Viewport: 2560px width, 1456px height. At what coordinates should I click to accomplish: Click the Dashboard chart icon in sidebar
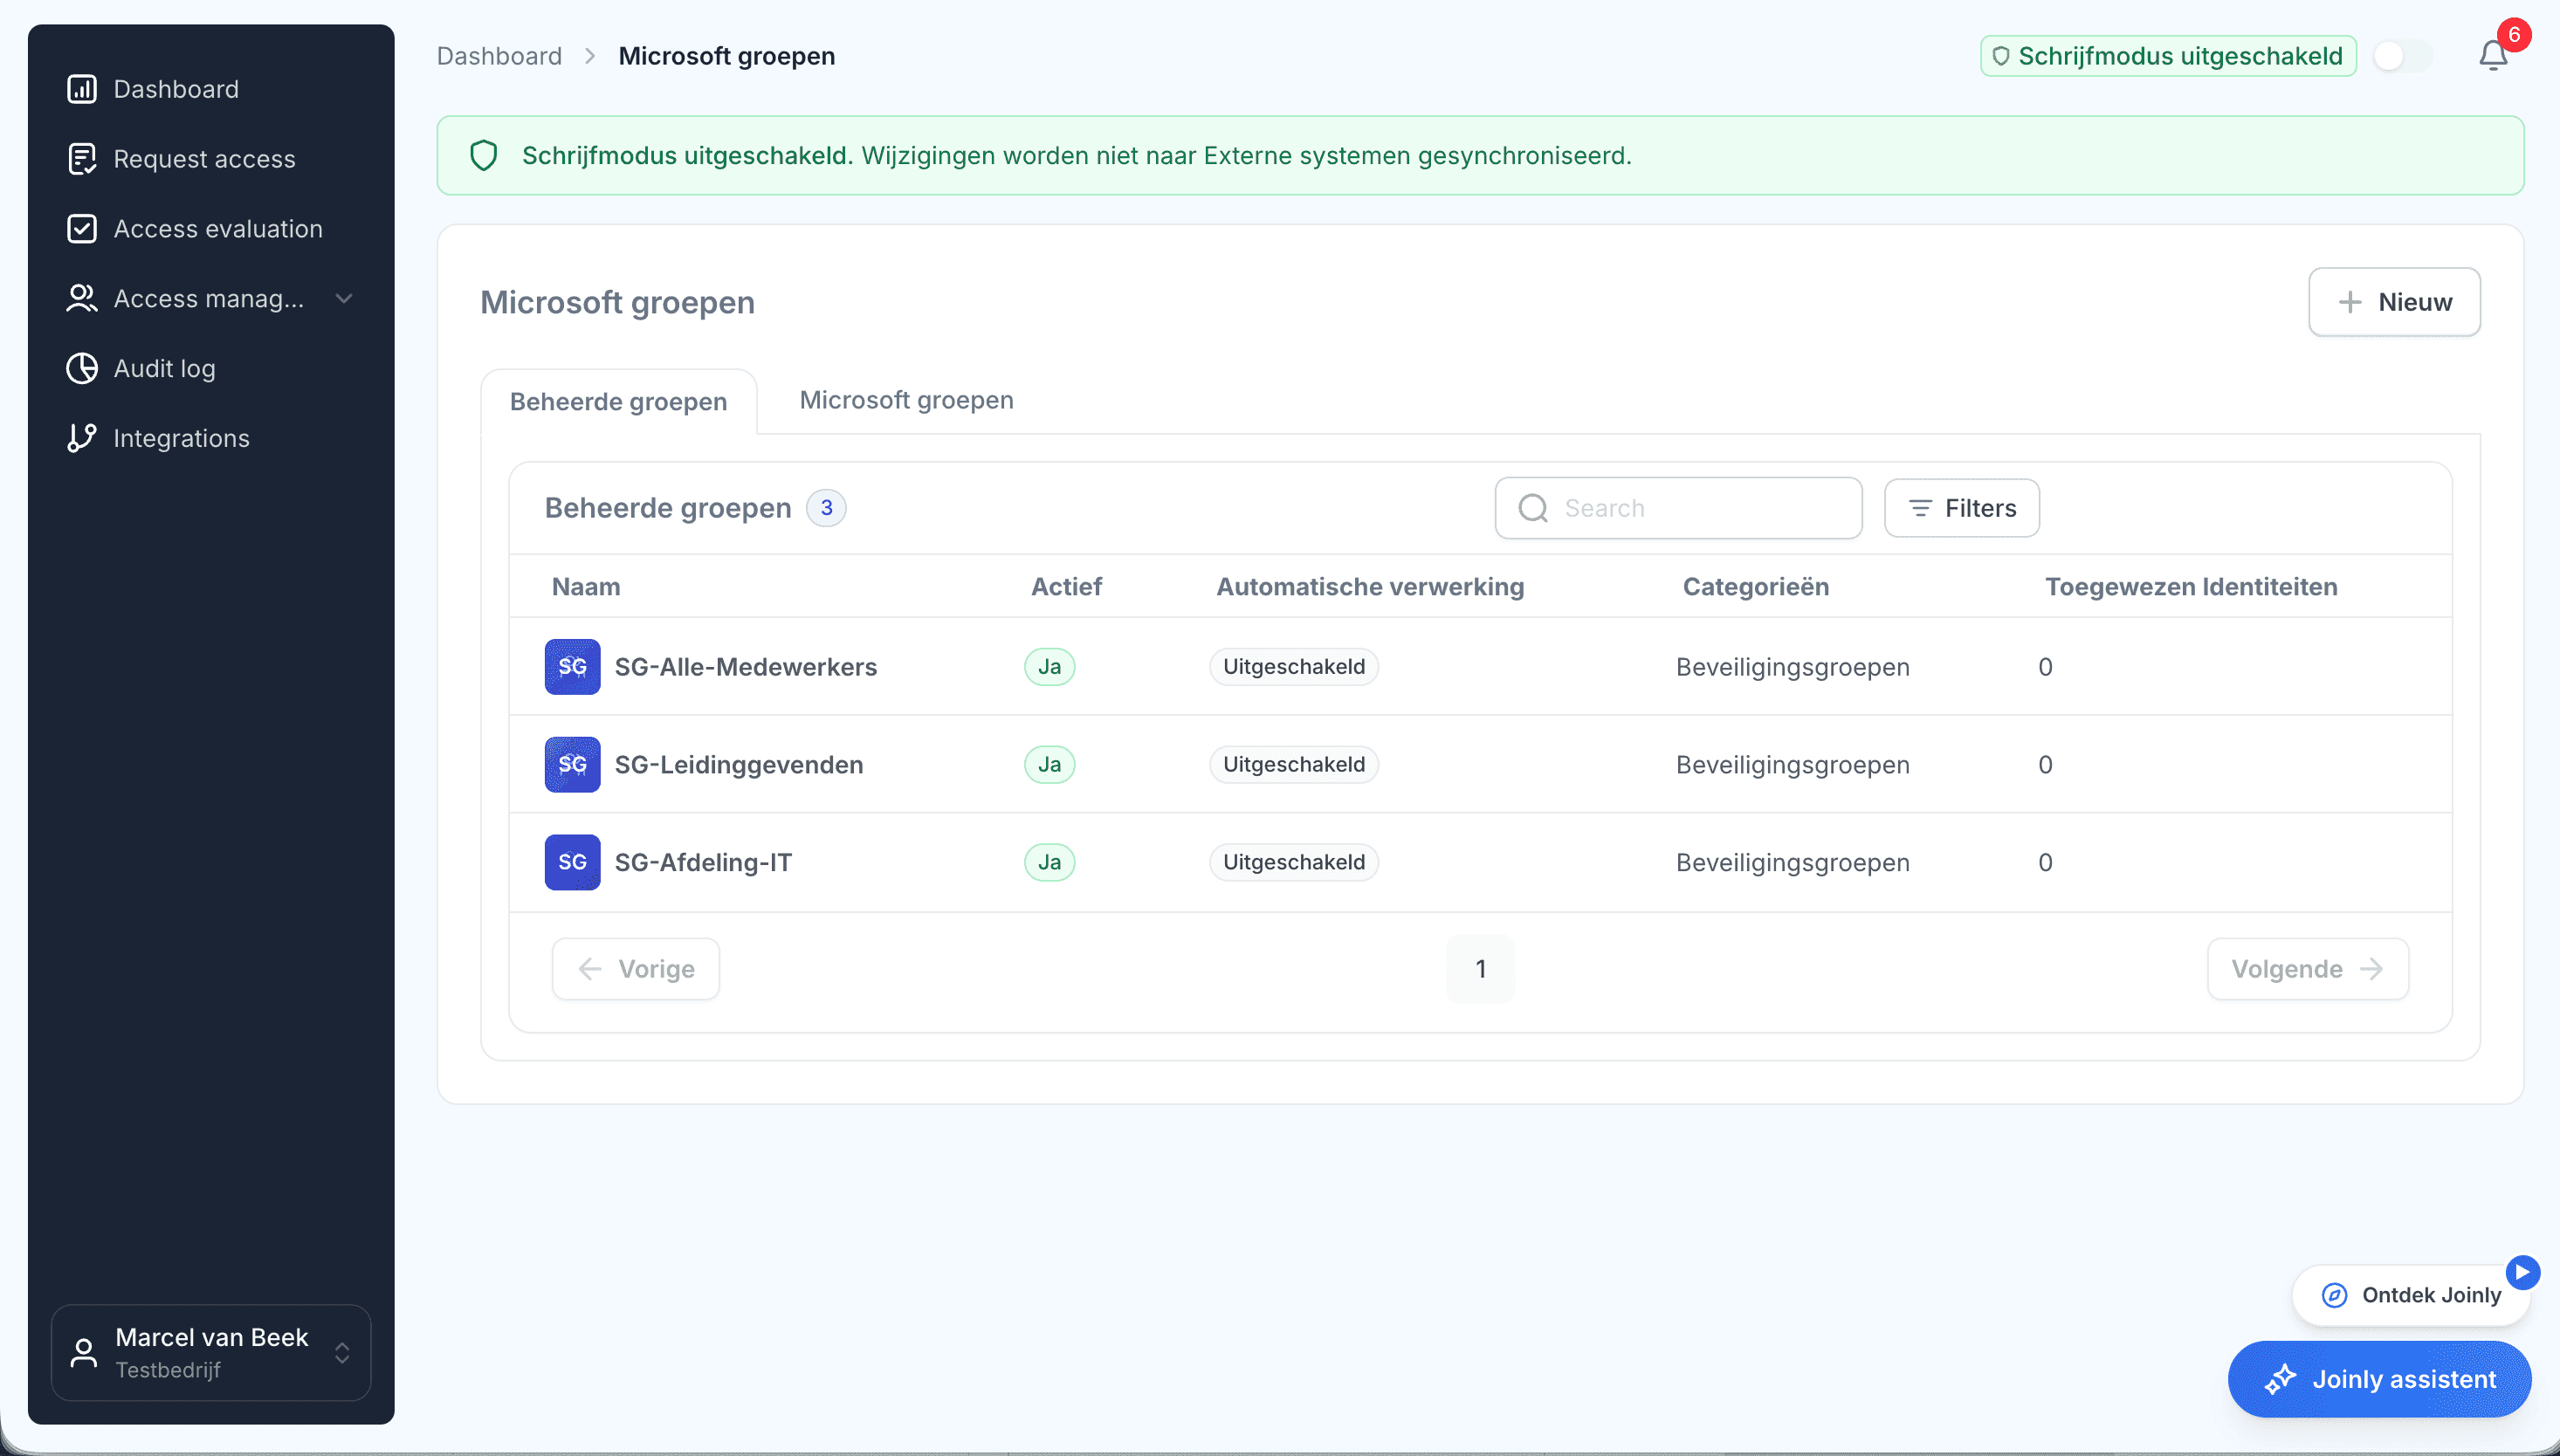click(x=82, y=89)
